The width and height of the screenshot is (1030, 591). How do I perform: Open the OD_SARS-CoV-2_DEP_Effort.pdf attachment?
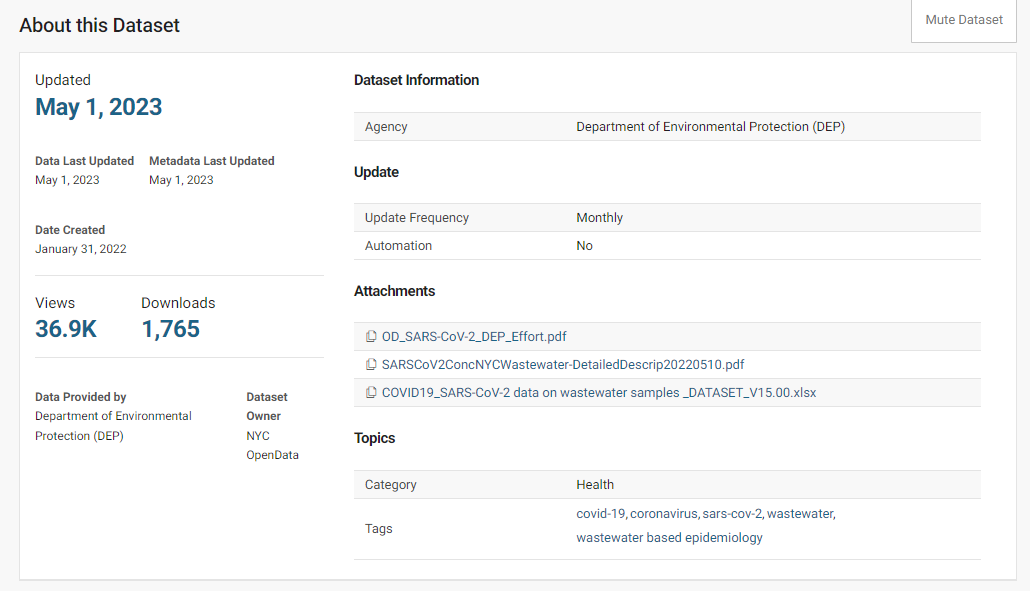point(474,337)
